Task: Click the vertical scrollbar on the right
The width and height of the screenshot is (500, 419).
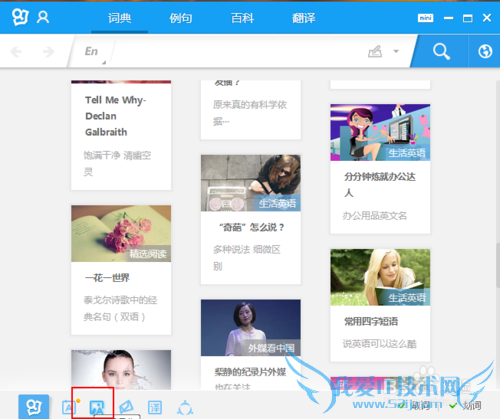Action: 498,265
